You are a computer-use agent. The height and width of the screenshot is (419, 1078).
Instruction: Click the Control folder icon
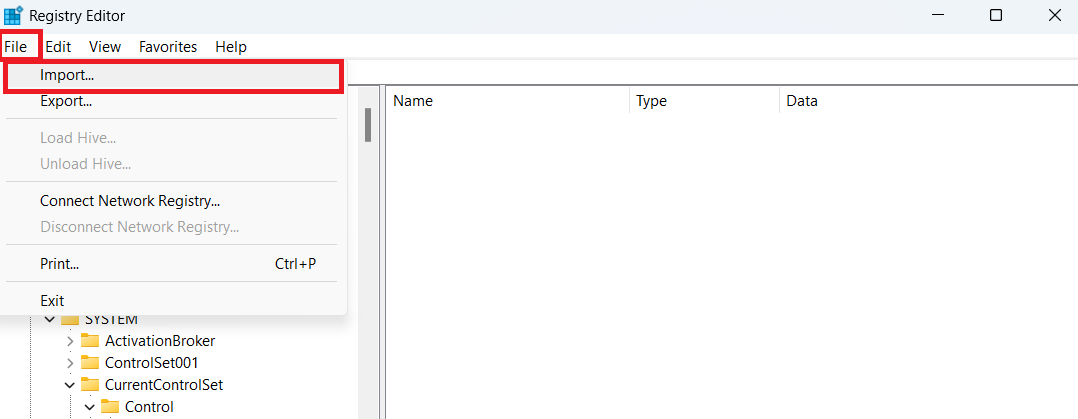[x=110, y=406]
